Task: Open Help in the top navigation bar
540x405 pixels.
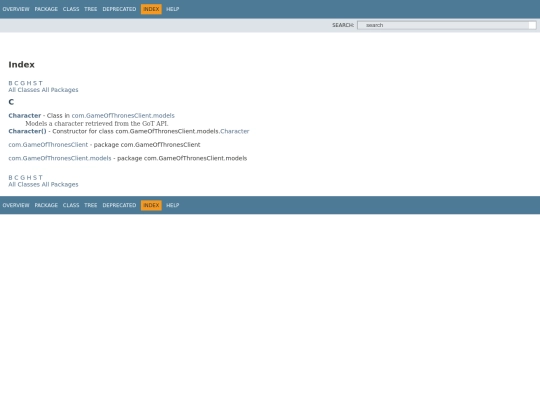Action: pyautogui.click(x=173, y=9)
